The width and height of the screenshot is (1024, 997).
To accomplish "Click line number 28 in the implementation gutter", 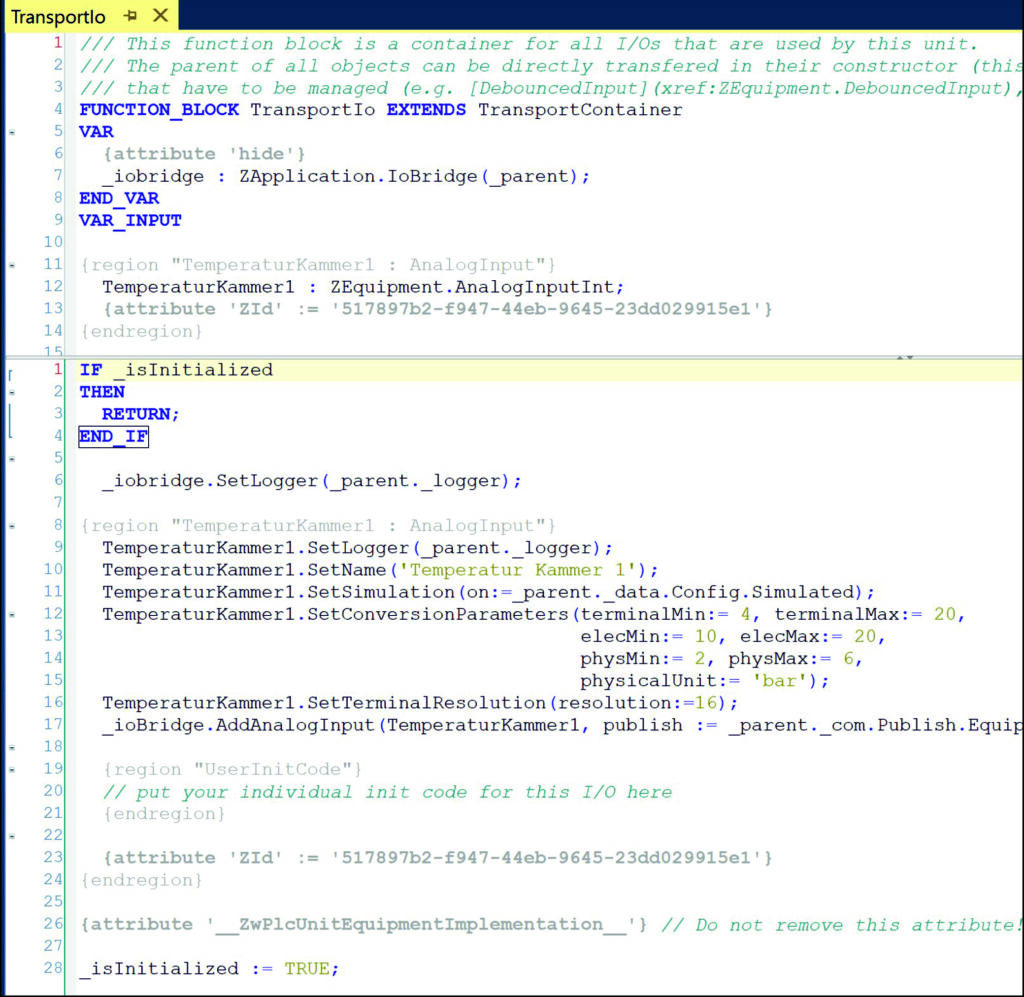I will point(53,968).
